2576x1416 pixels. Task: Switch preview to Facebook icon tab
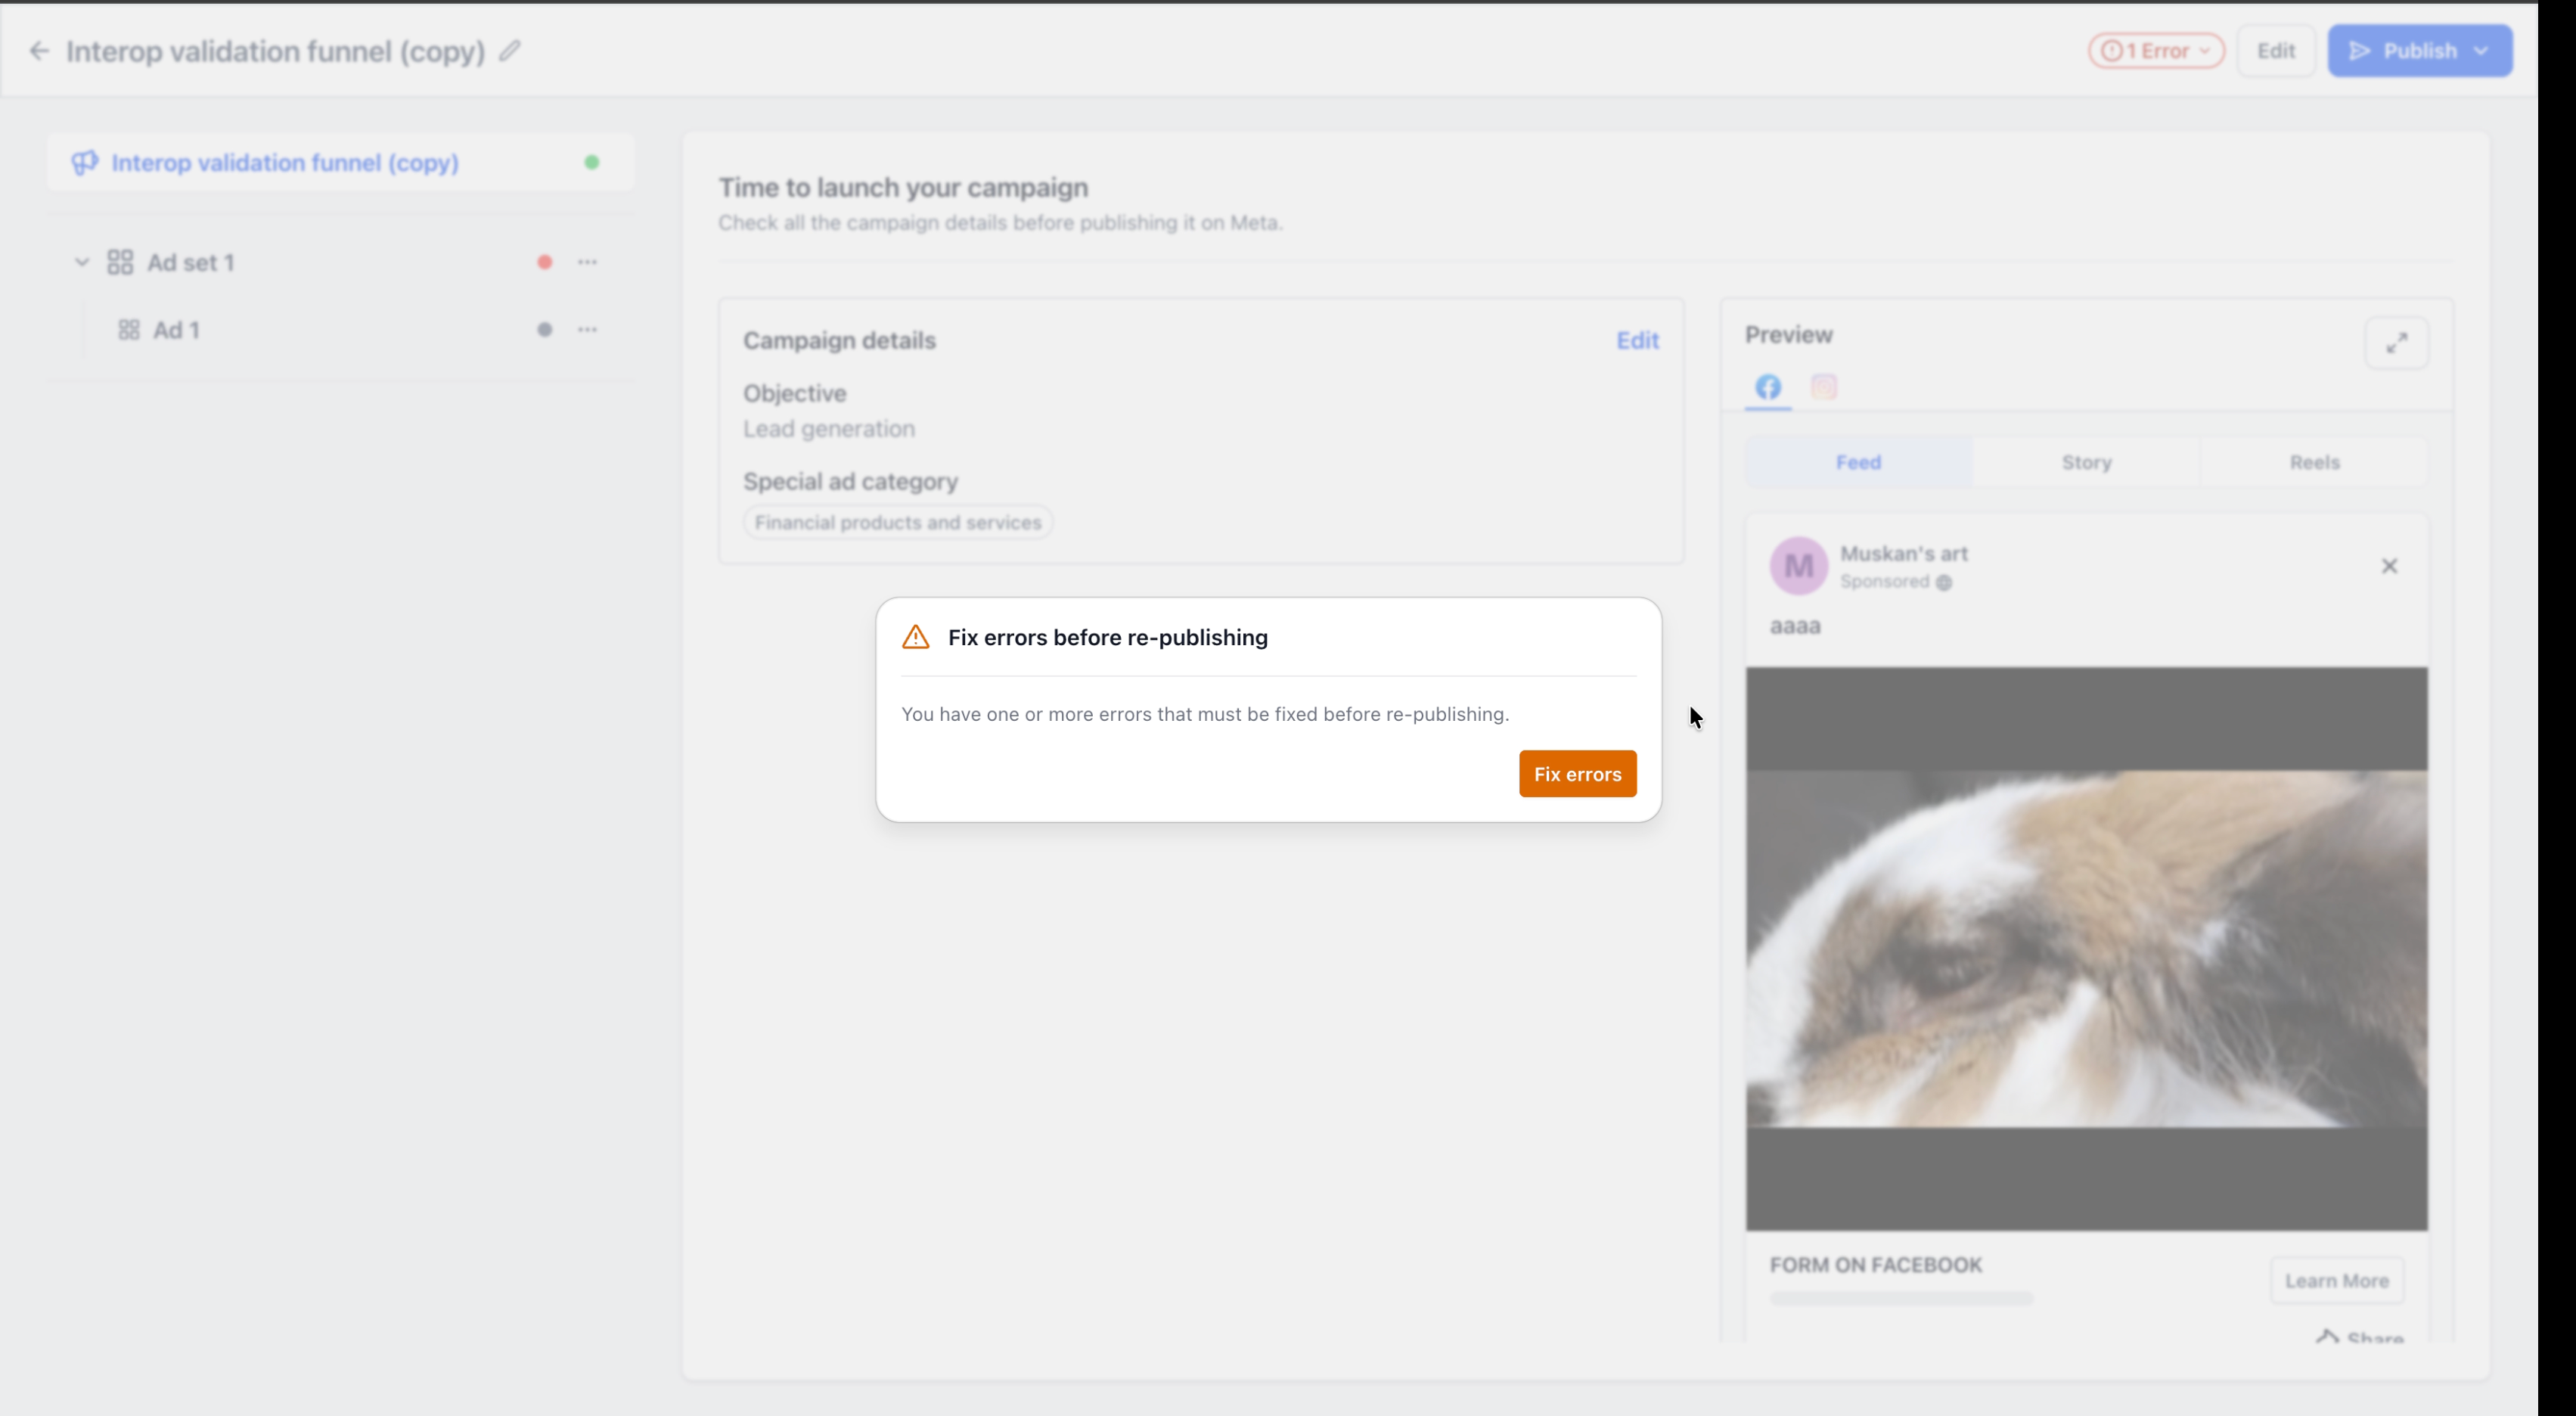click(x=1768, y=387)
